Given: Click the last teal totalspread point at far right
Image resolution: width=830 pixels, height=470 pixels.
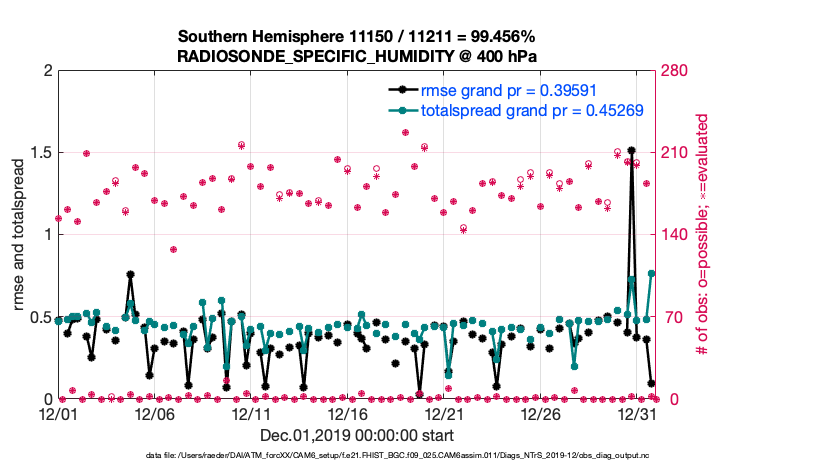Looking at the screenshot, I should point(652,273).
